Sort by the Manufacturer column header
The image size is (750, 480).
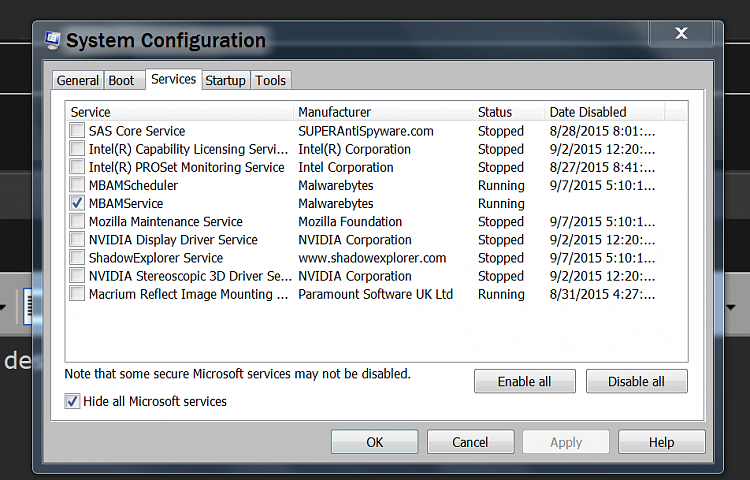pyautogui.click(x=383, y=112)
